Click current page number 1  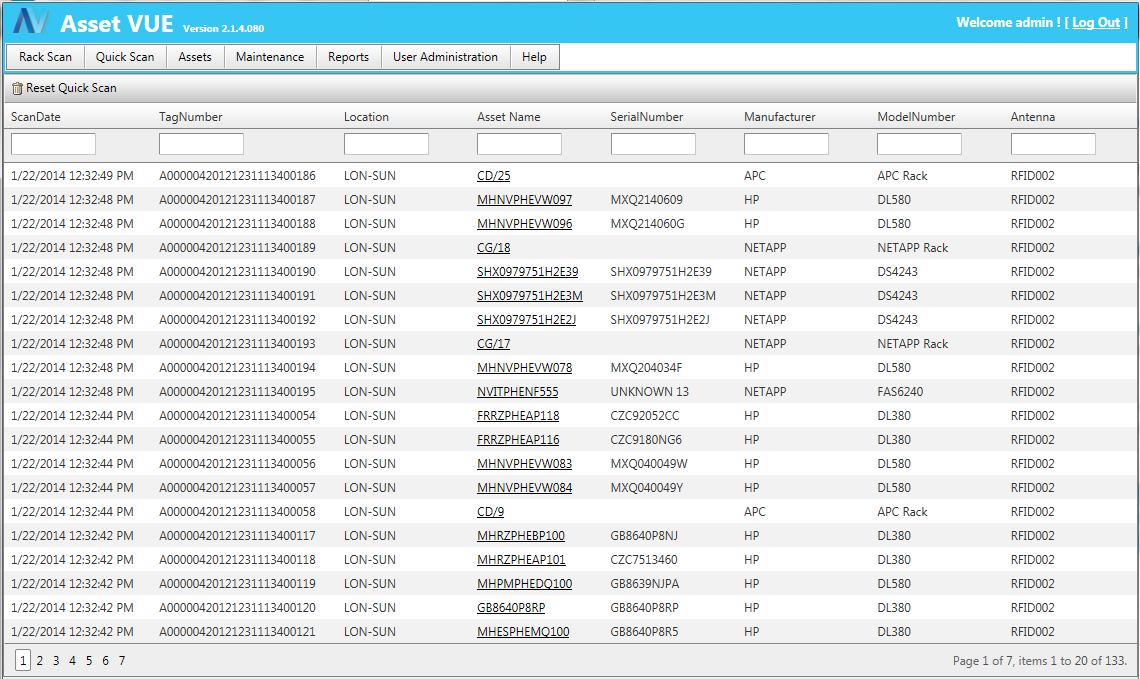coord(23,660)
